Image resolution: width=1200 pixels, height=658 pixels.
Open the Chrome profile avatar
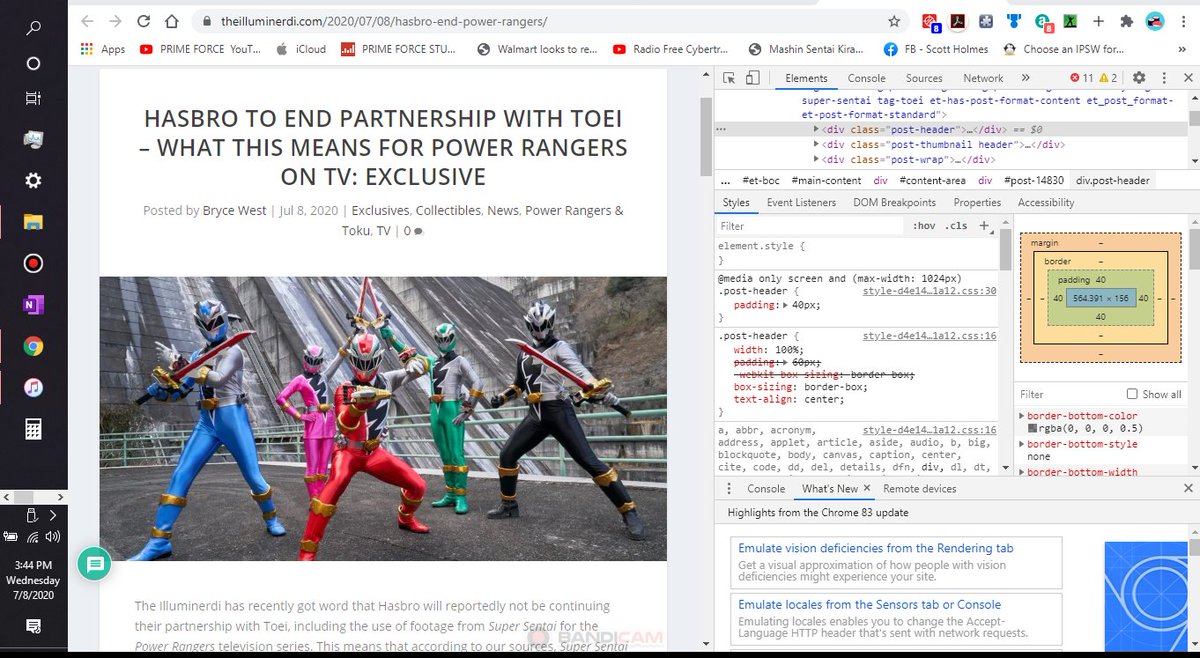(x=1154, y=21)
